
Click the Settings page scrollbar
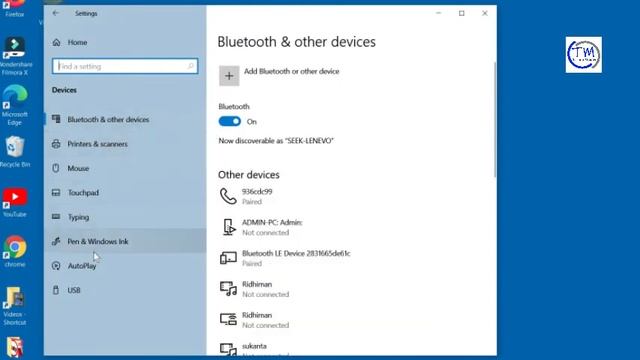coord(495,119)
